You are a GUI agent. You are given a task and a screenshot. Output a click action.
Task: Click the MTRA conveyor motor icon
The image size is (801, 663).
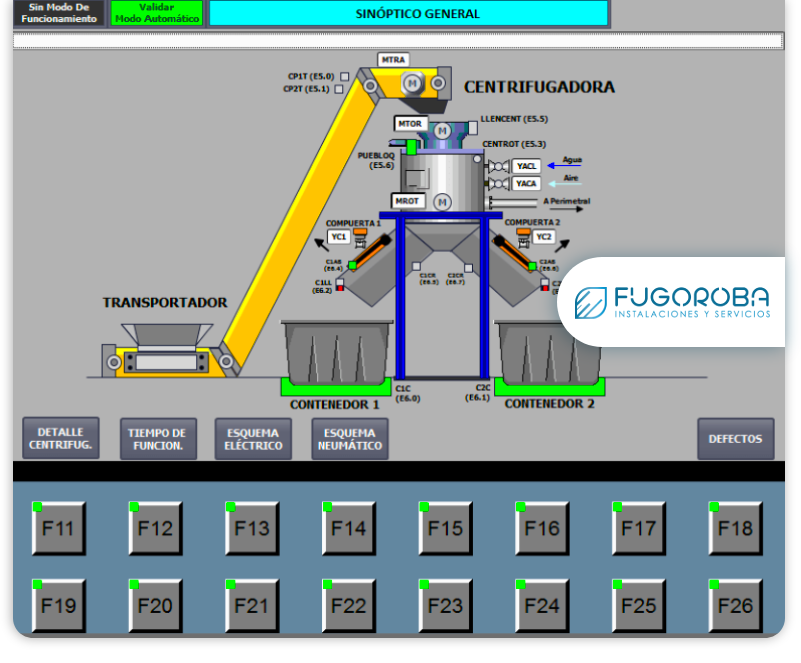coord(410,84)
